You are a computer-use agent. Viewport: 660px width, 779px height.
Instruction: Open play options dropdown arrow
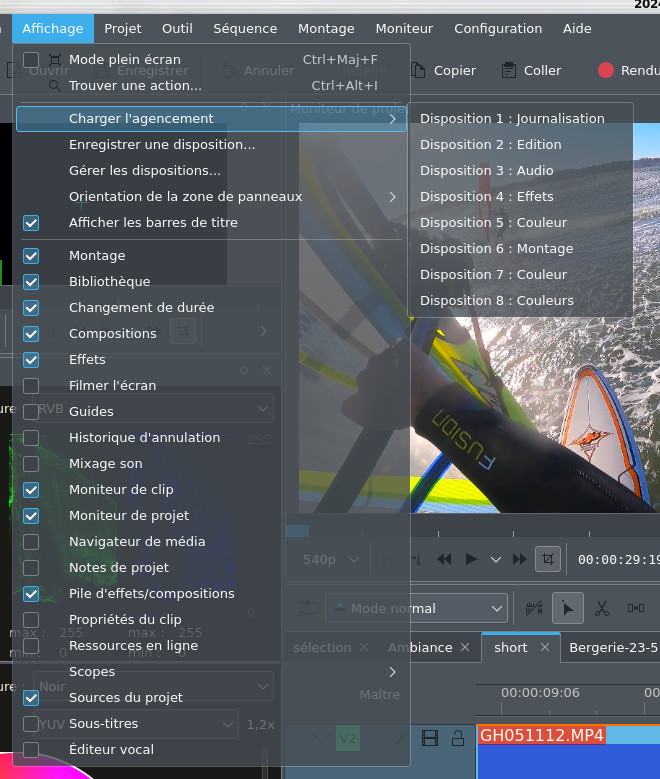pos(495,559)
